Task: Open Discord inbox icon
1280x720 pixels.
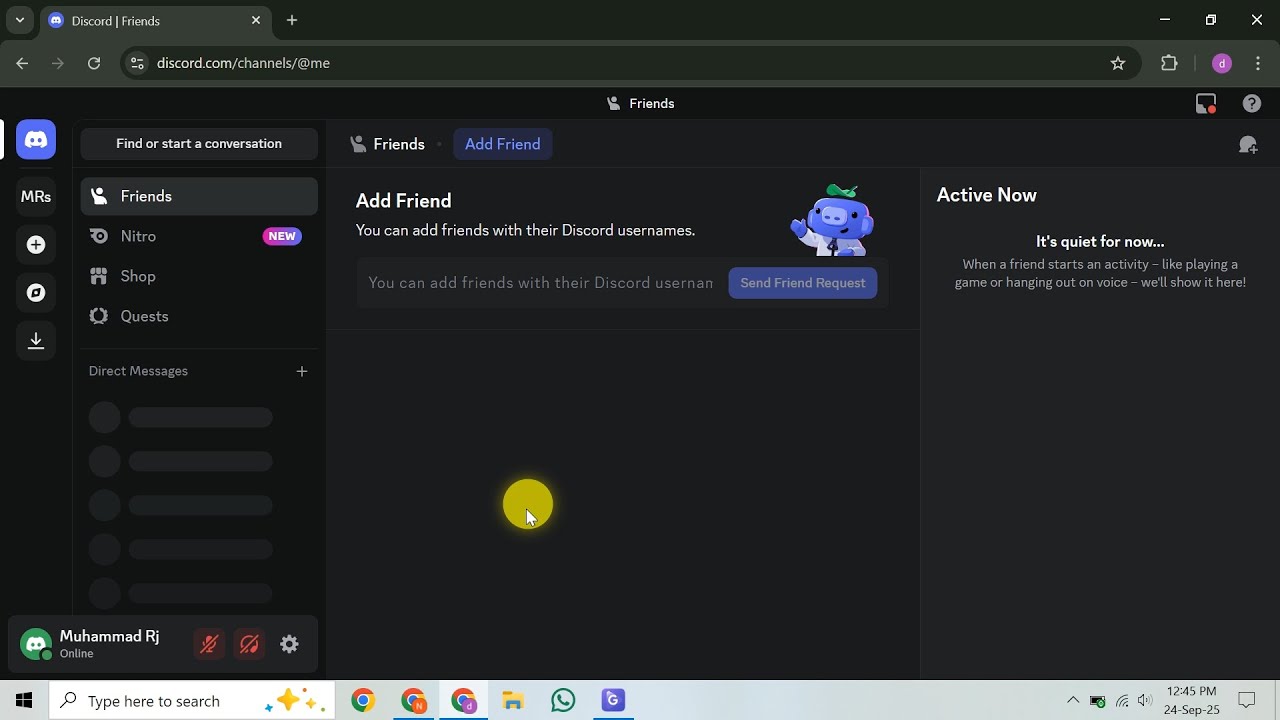Action: (x=1206, y=103)
